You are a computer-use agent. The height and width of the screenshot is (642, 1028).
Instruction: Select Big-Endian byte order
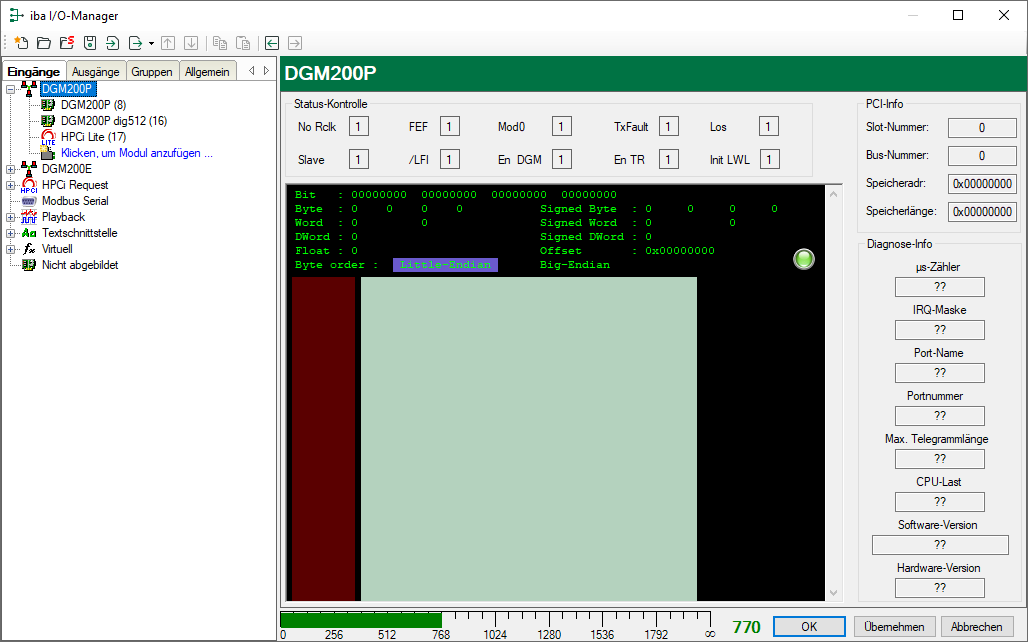(574, 265)
